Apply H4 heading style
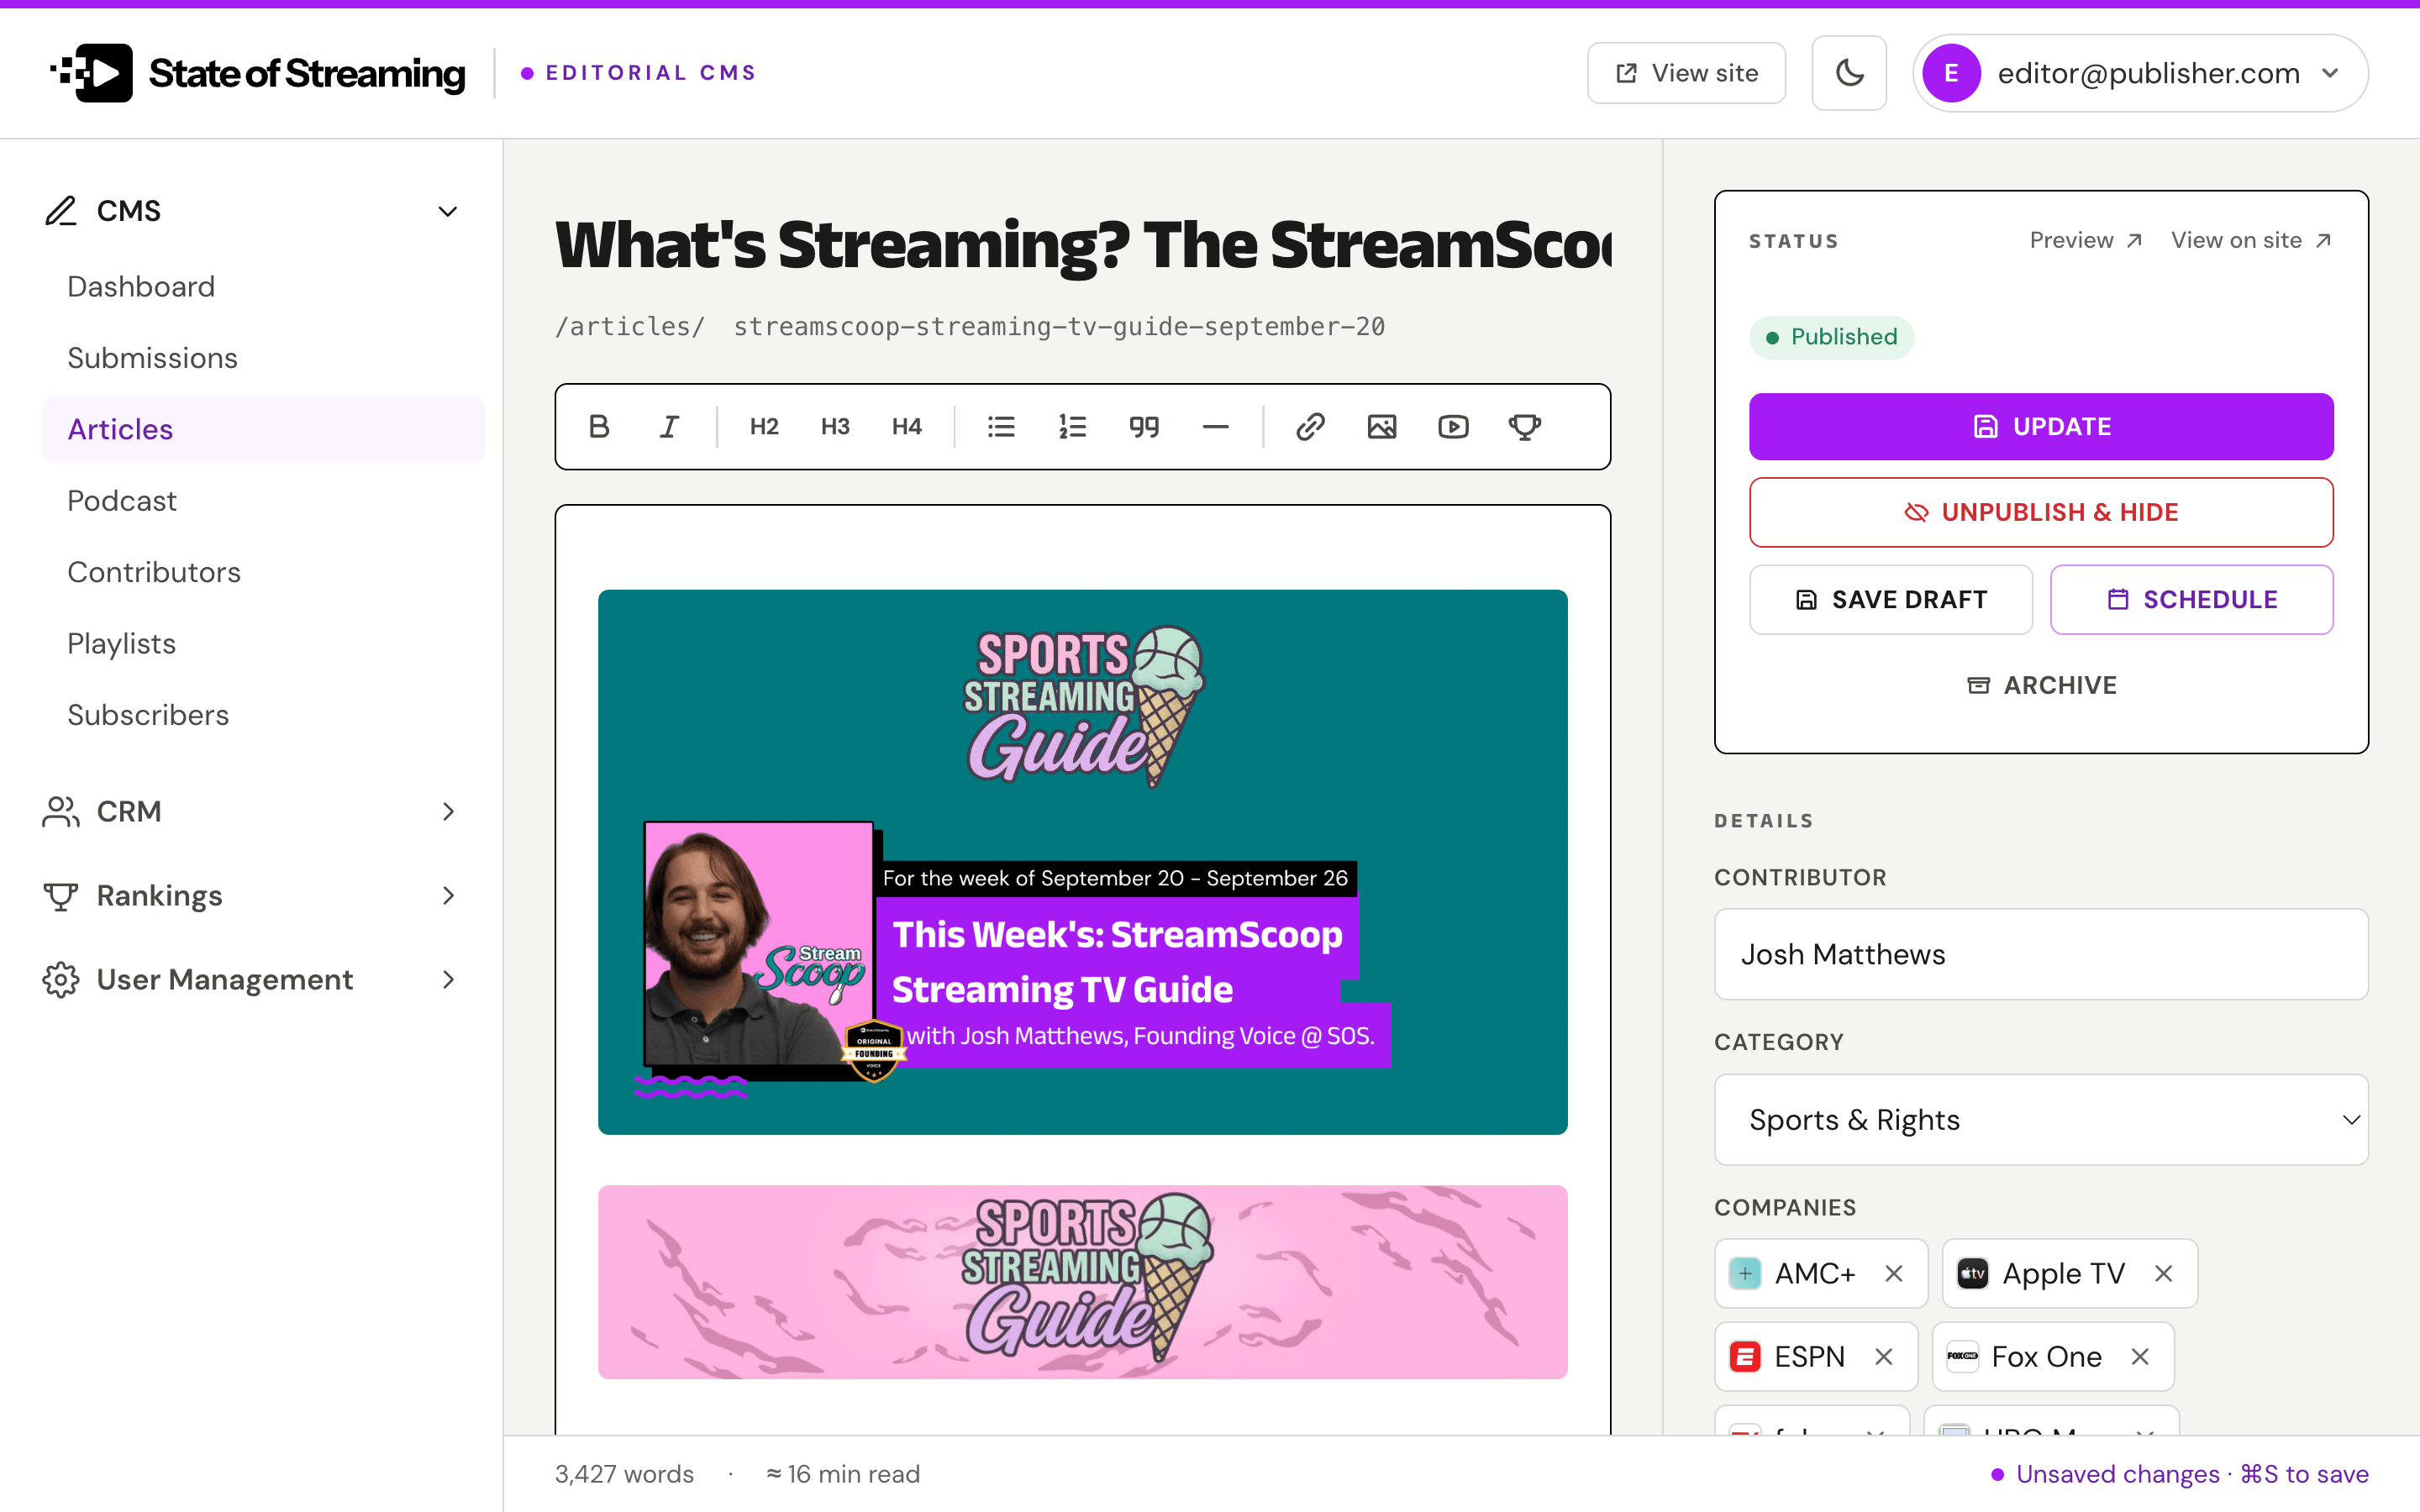 [x=907, y=427]
